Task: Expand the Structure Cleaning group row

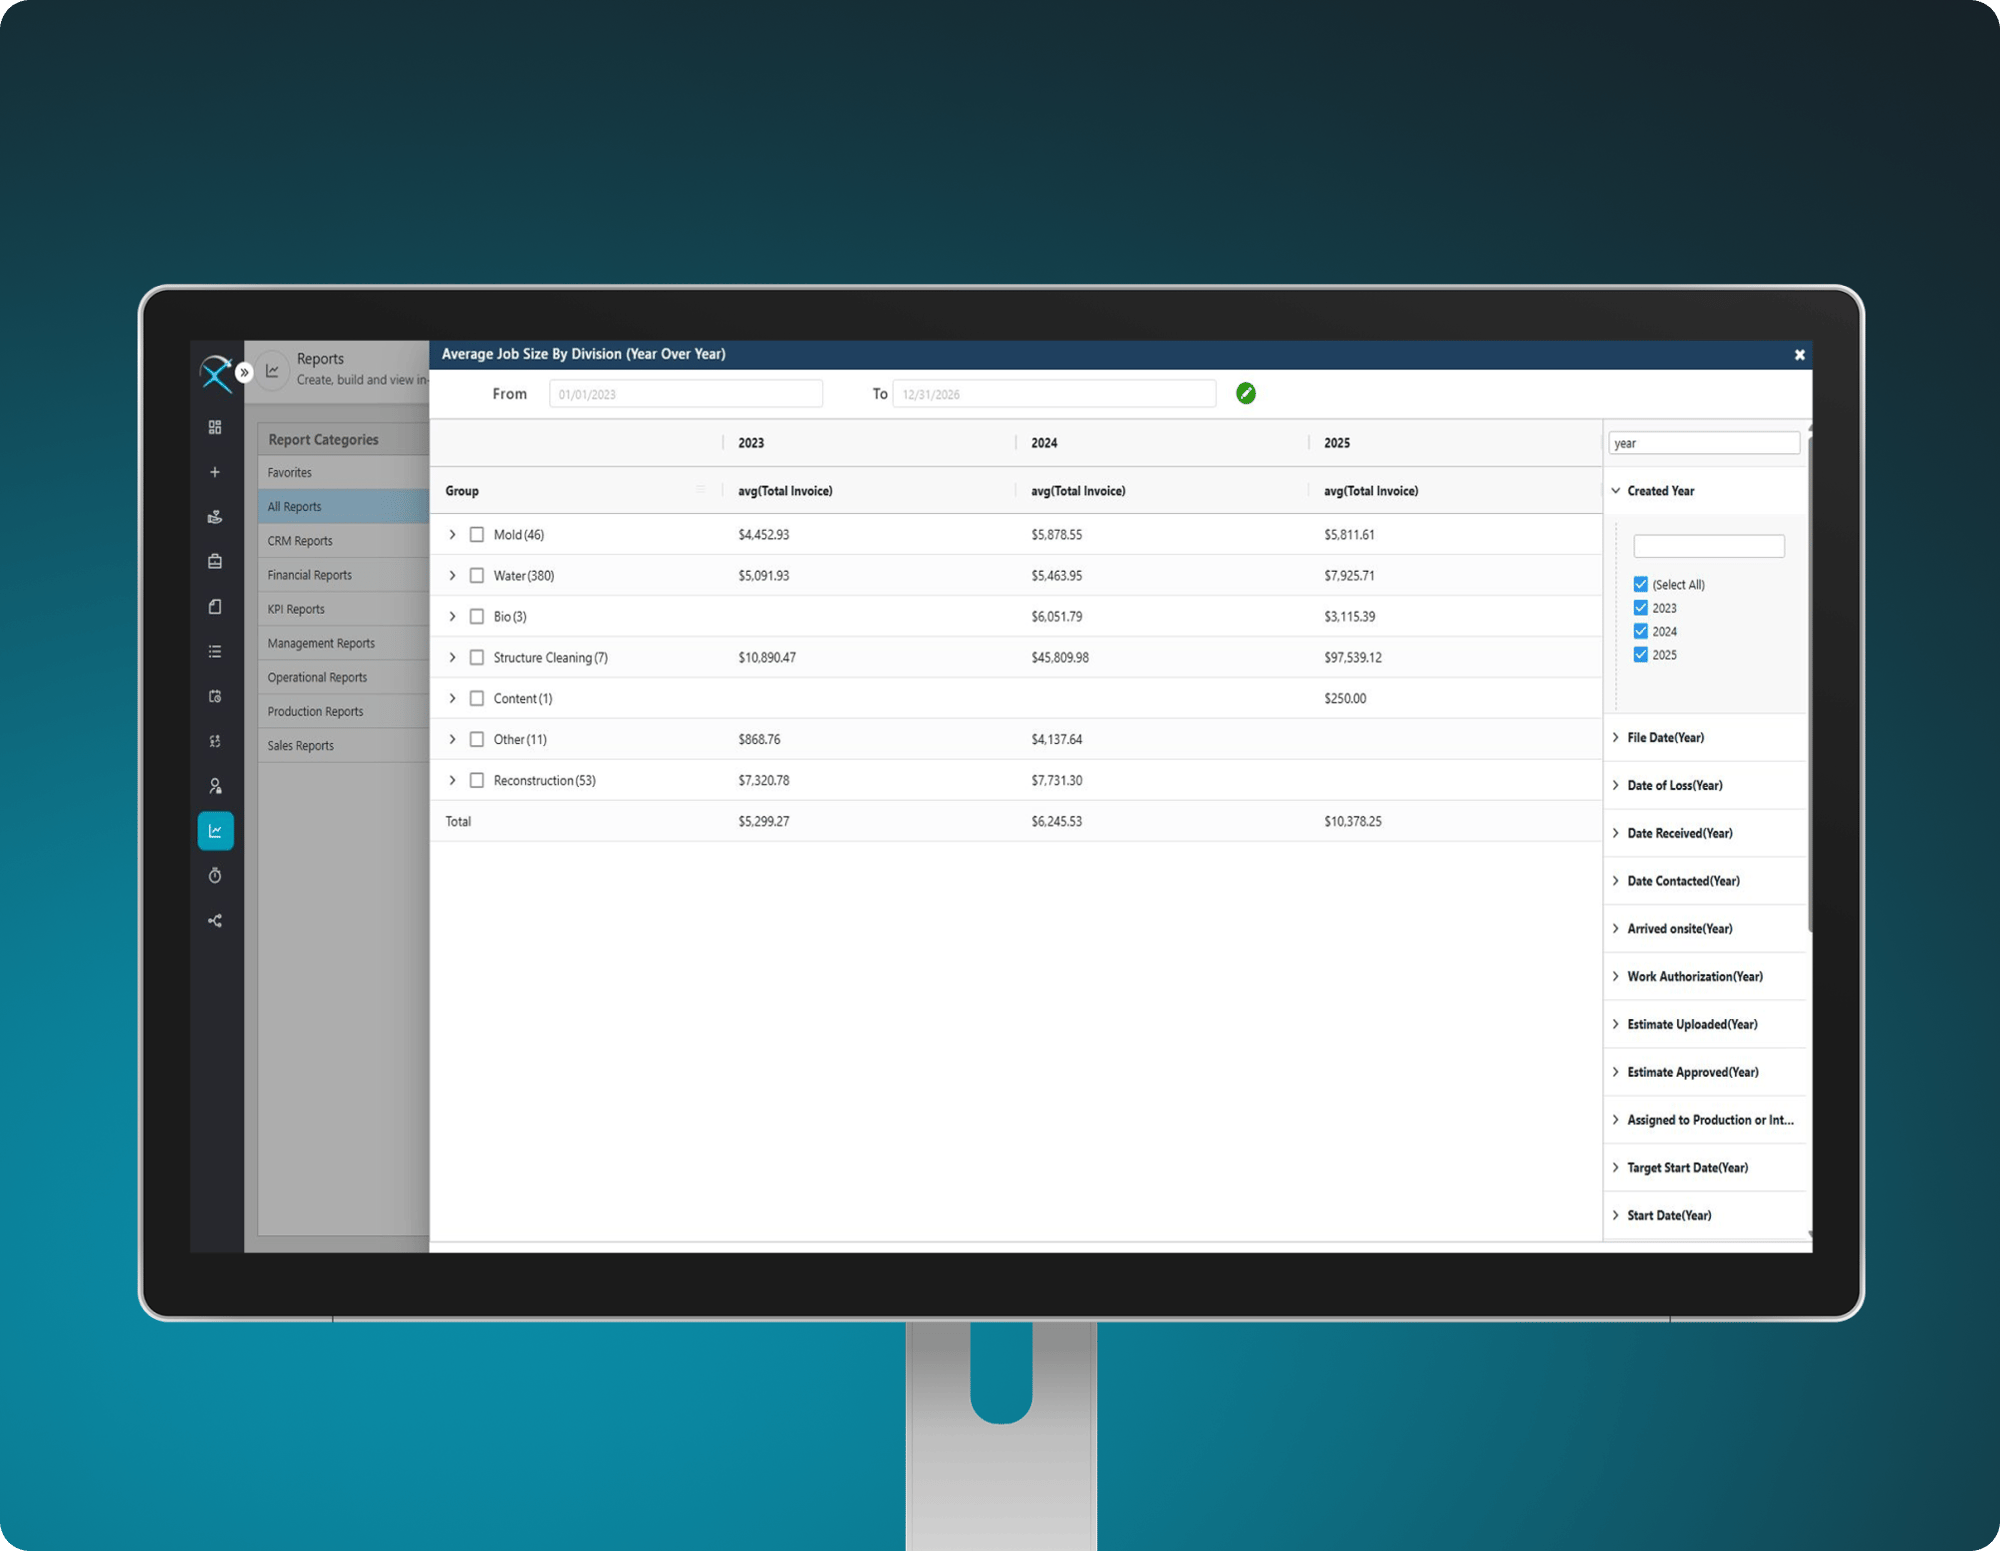Action: pos(452,658)
